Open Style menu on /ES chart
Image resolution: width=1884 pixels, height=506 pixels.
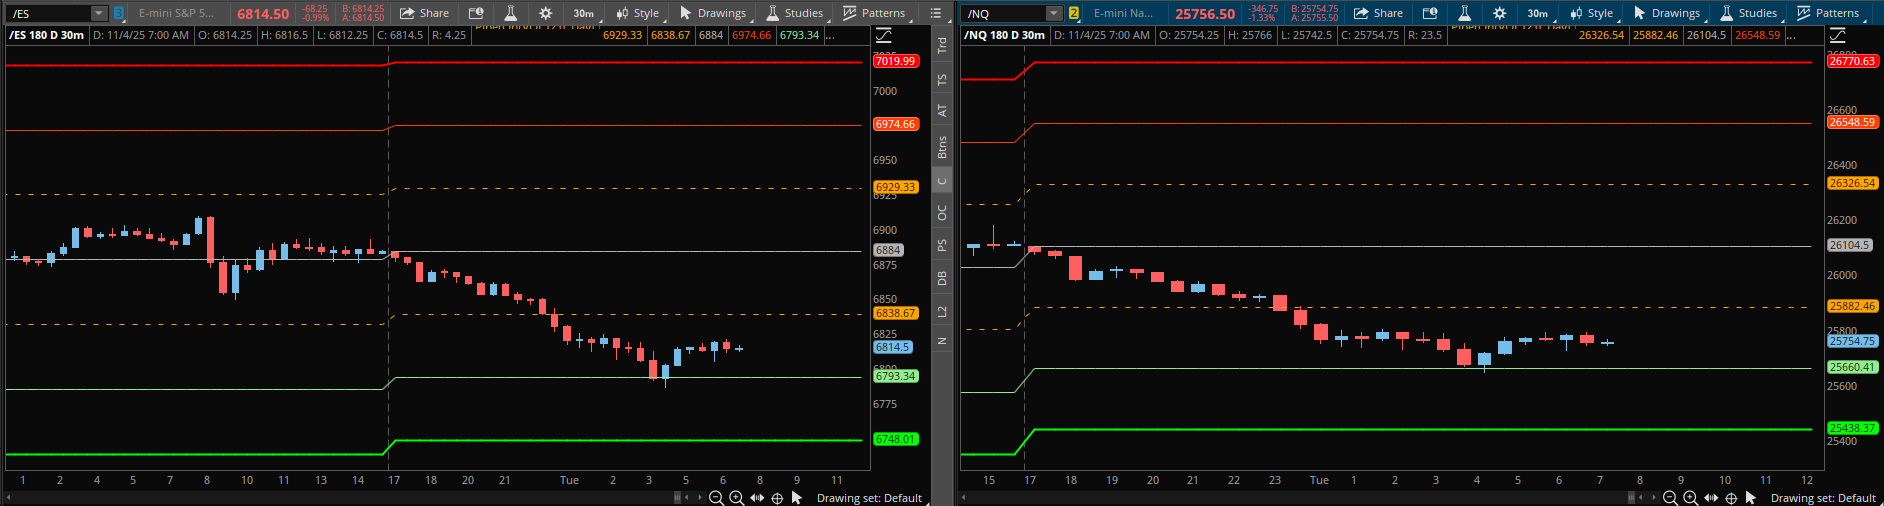coord(637,13)
